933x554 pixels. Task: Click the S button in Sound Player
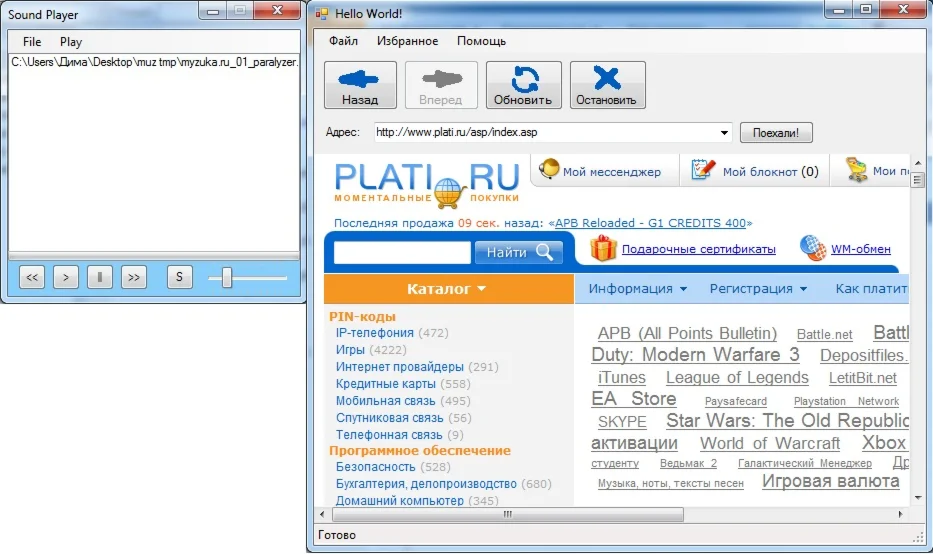click(x=179, y=277)
